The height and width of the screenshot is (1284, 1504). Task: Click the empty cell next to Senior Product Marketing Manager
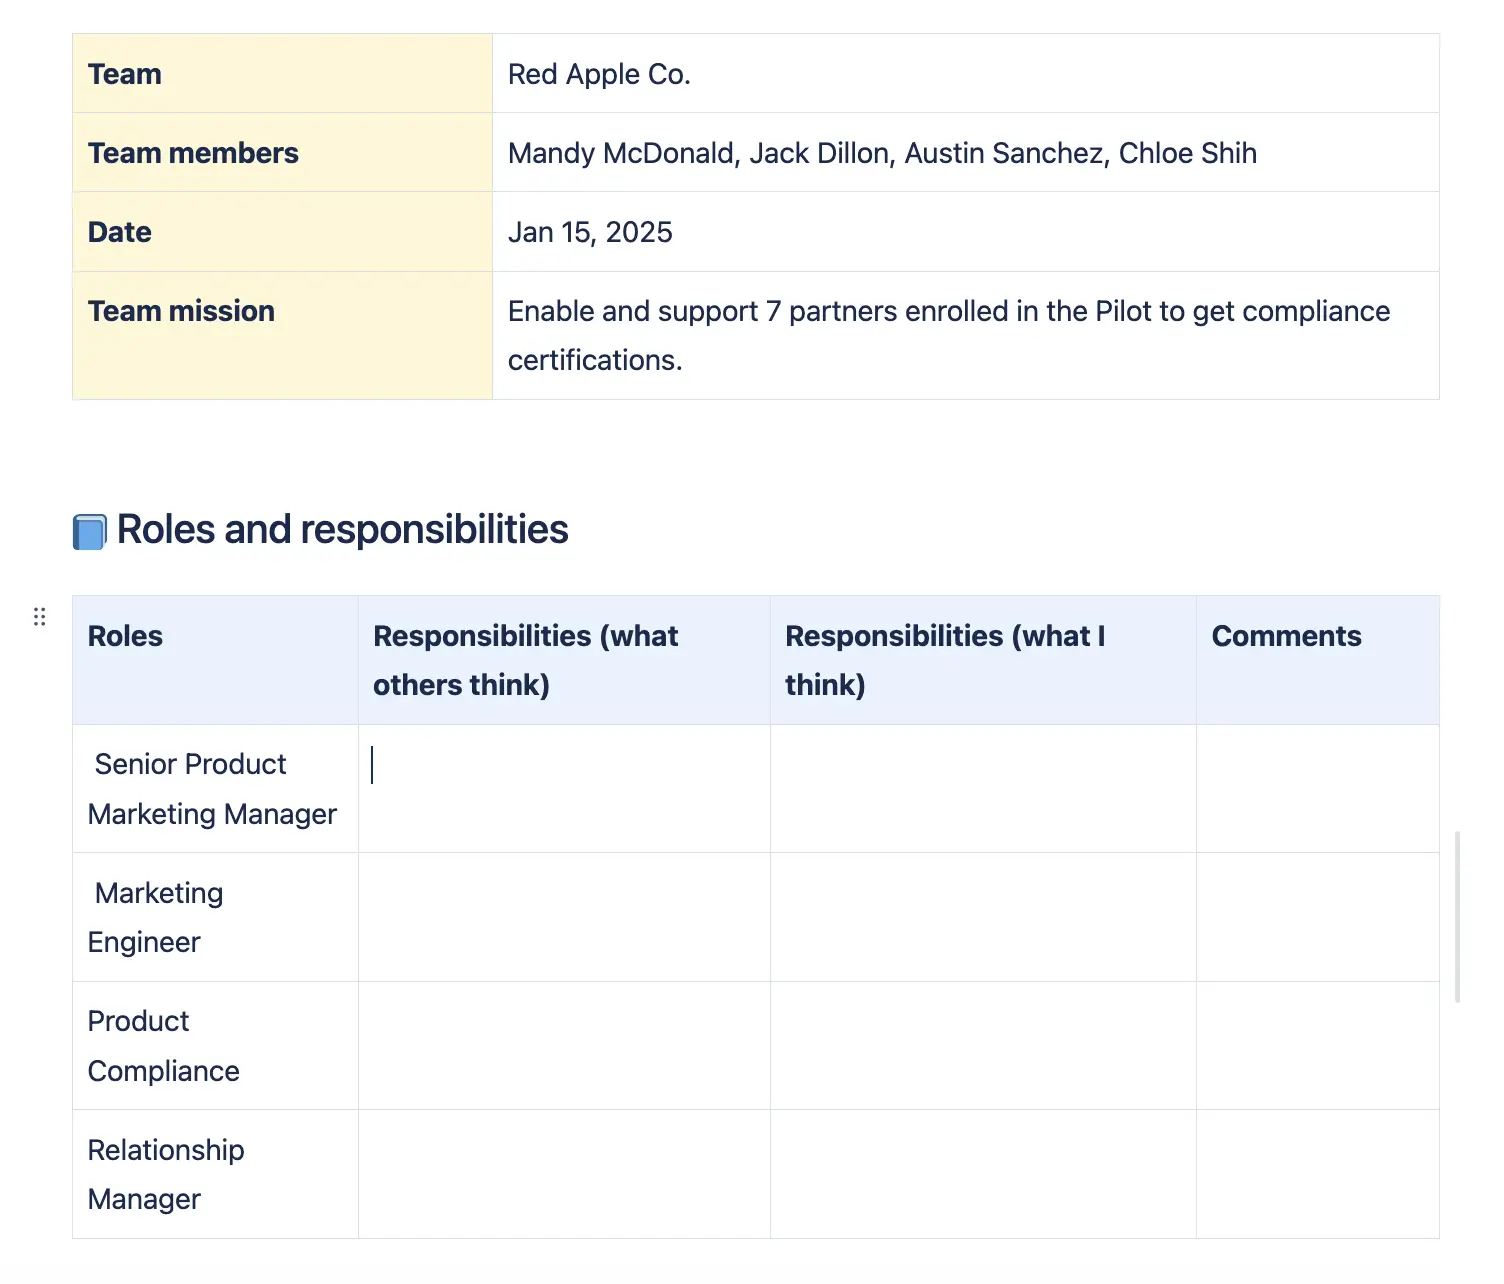564,789
